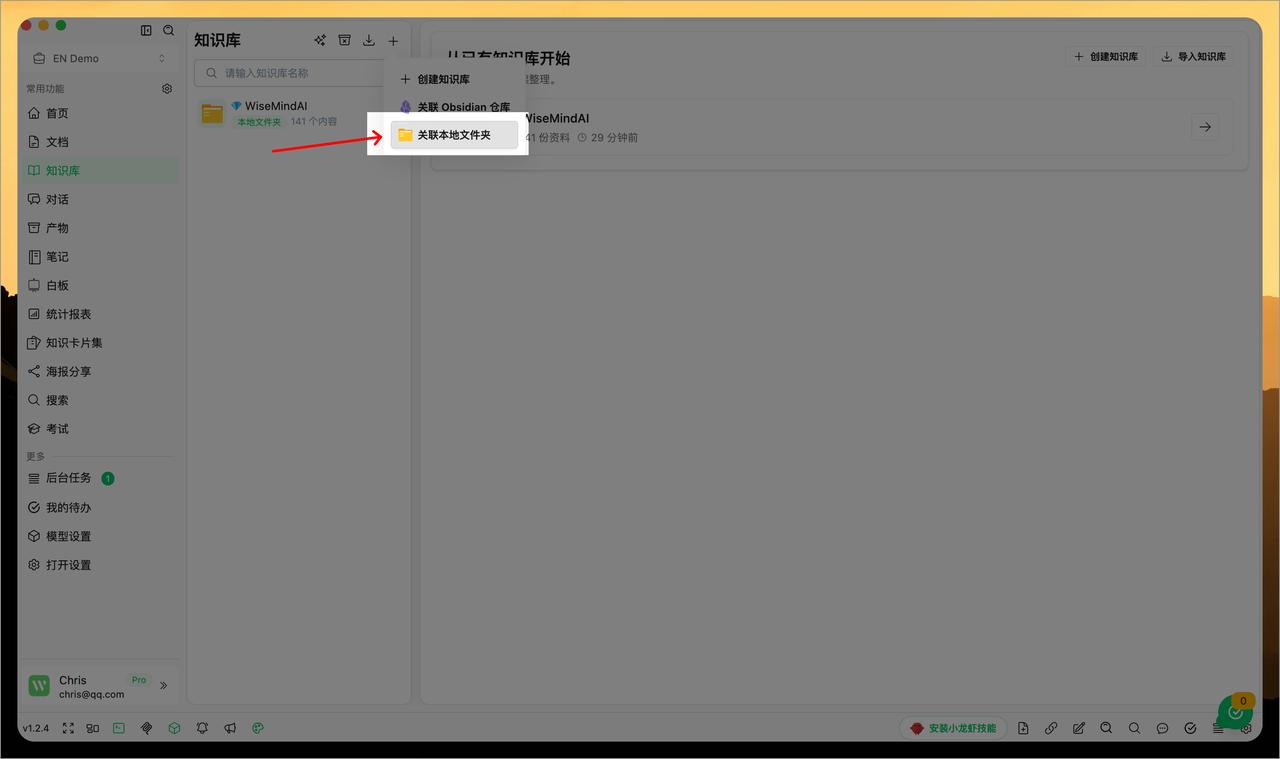This screenshot has width=1280, height=759.
Task: Click the v1.2.4 version label
Action: 36,728
